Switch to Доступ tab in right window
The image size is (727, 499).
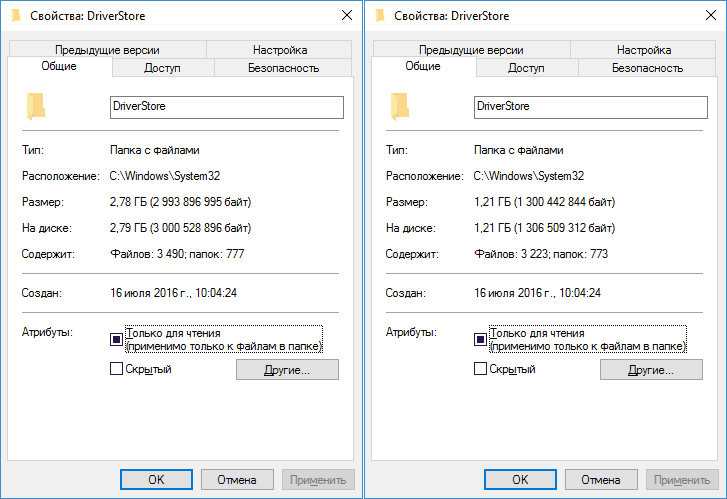pos(526,68)
